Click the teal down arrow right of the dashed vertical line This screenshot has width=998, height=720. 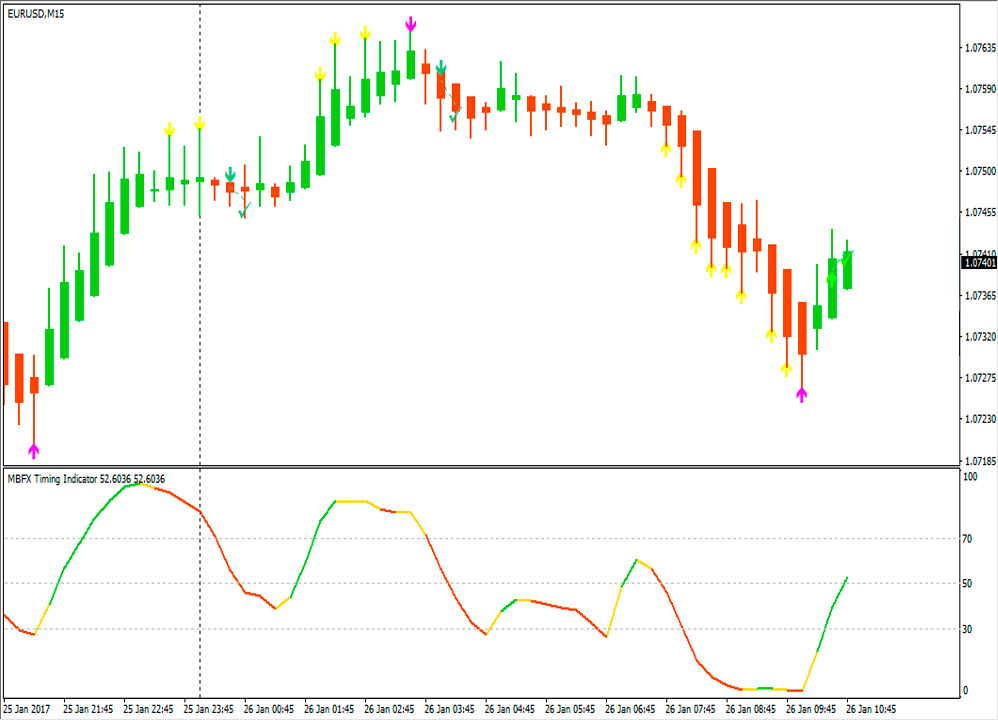pyautogui.click(x=230, y=175)
